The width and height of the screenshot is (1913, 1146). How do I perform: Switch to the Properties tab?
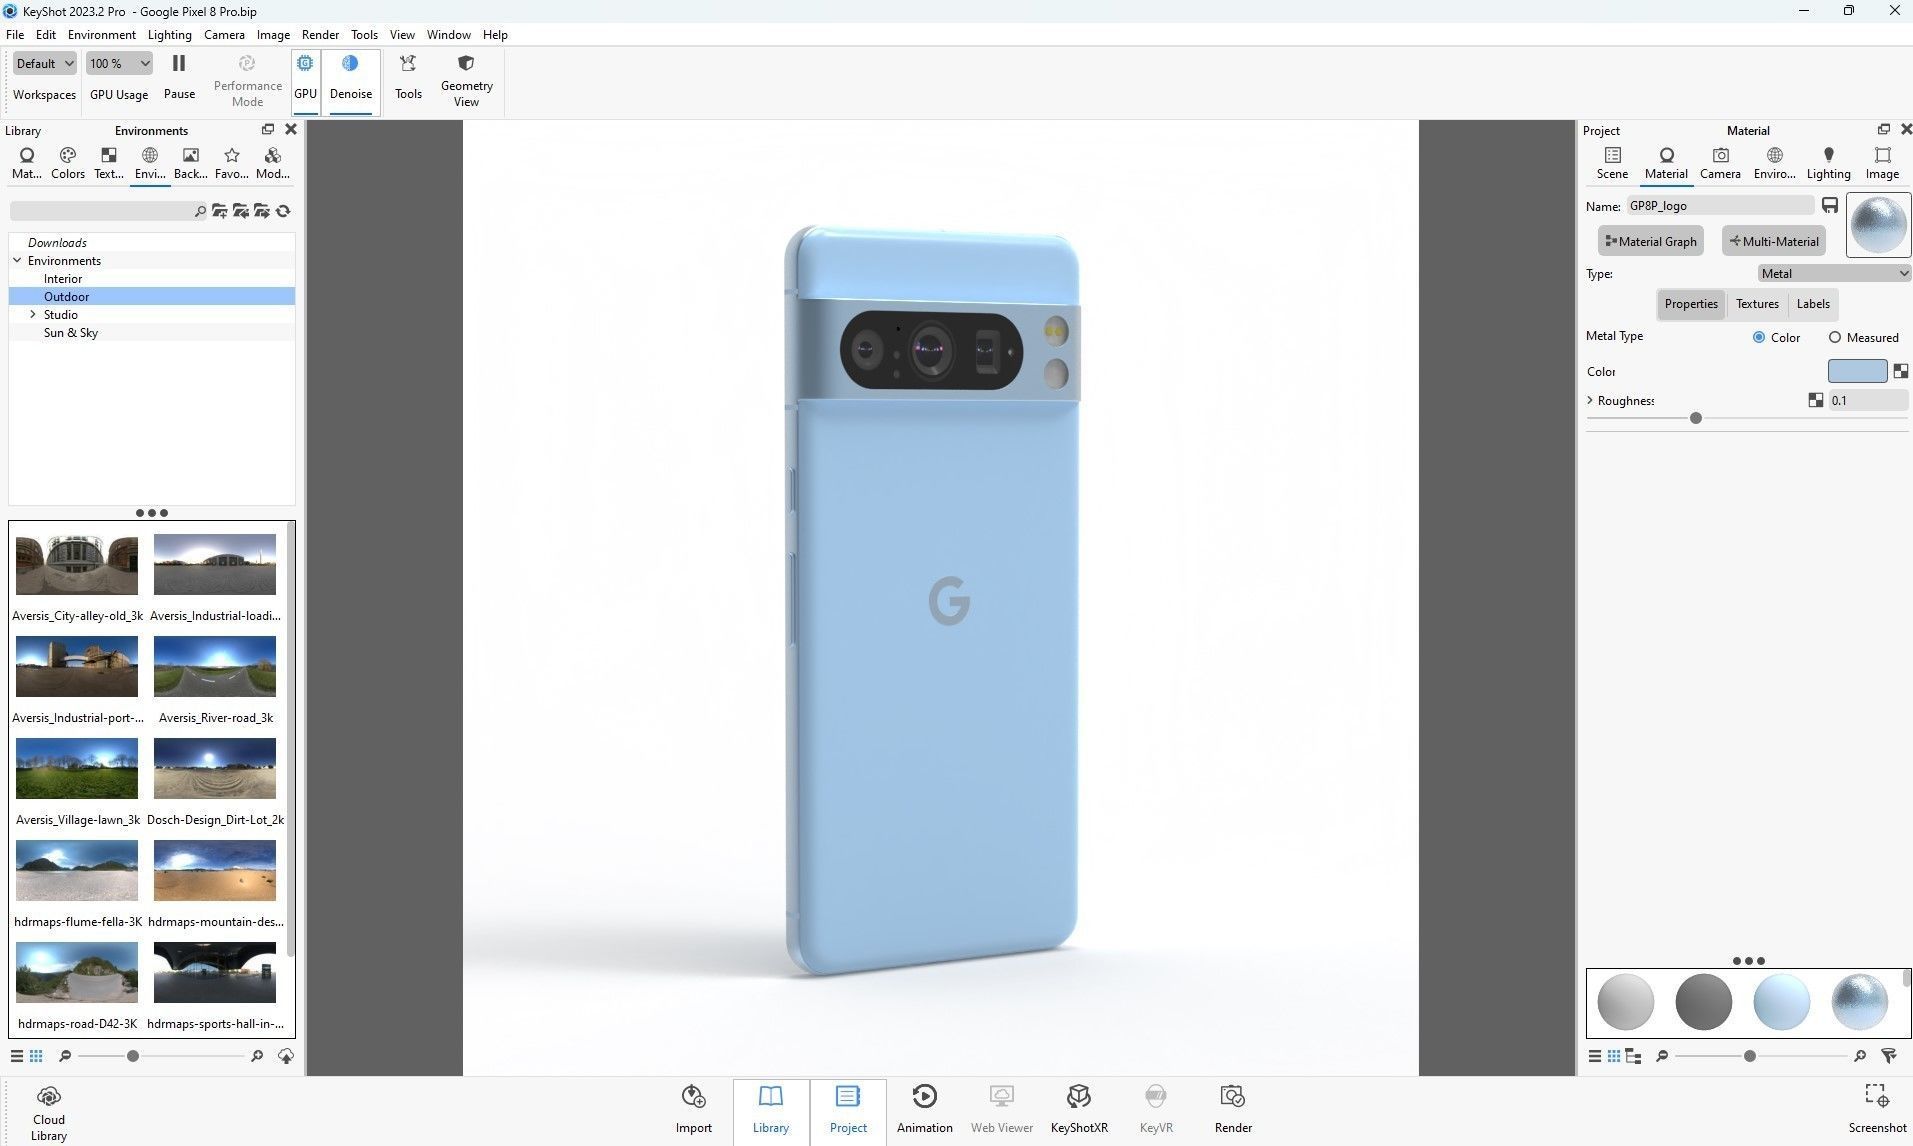(1691, 304)
